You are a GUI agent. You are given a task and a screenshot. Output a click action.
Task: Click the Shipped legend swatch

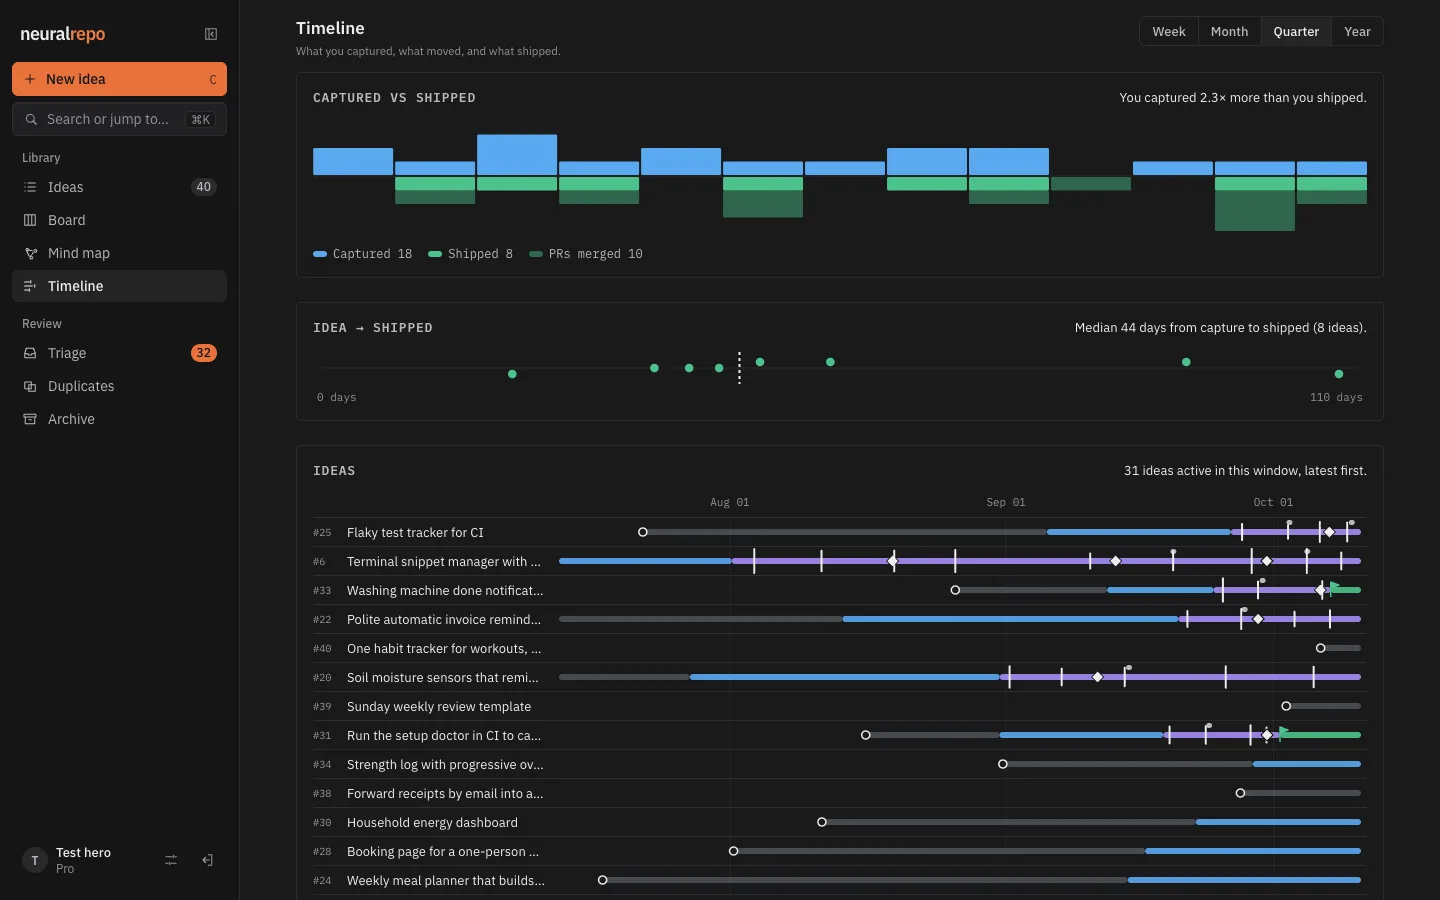click(x=435, y=254)
